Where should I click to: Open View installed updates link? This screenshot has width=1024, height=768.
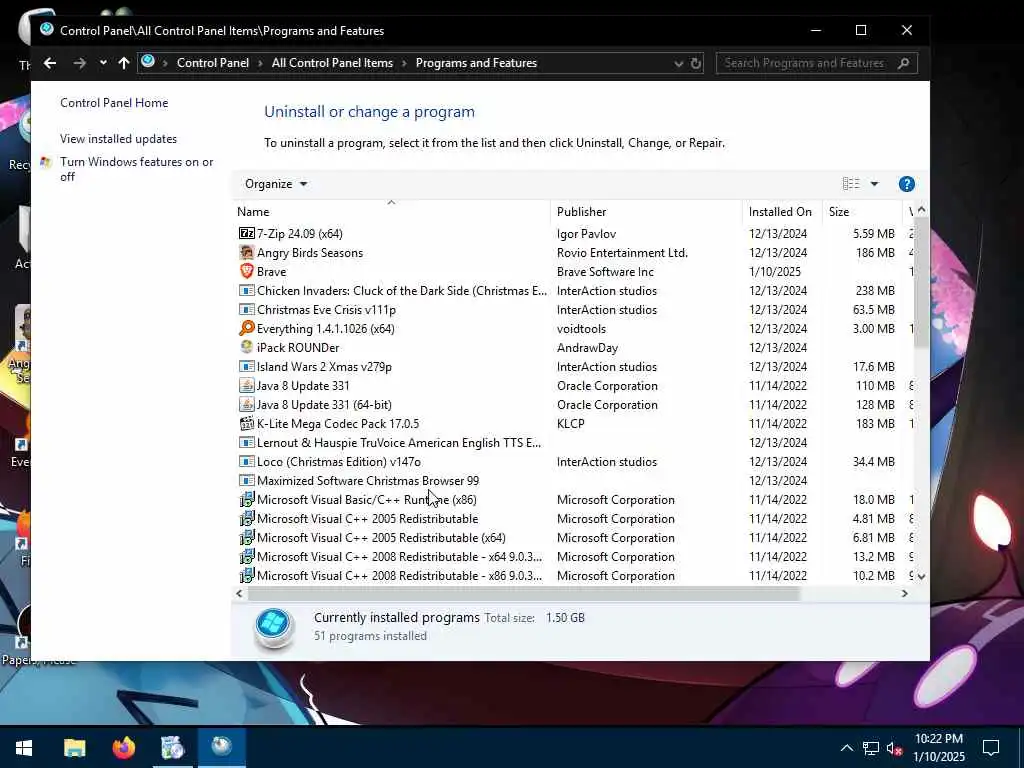[x=118, y=138]
